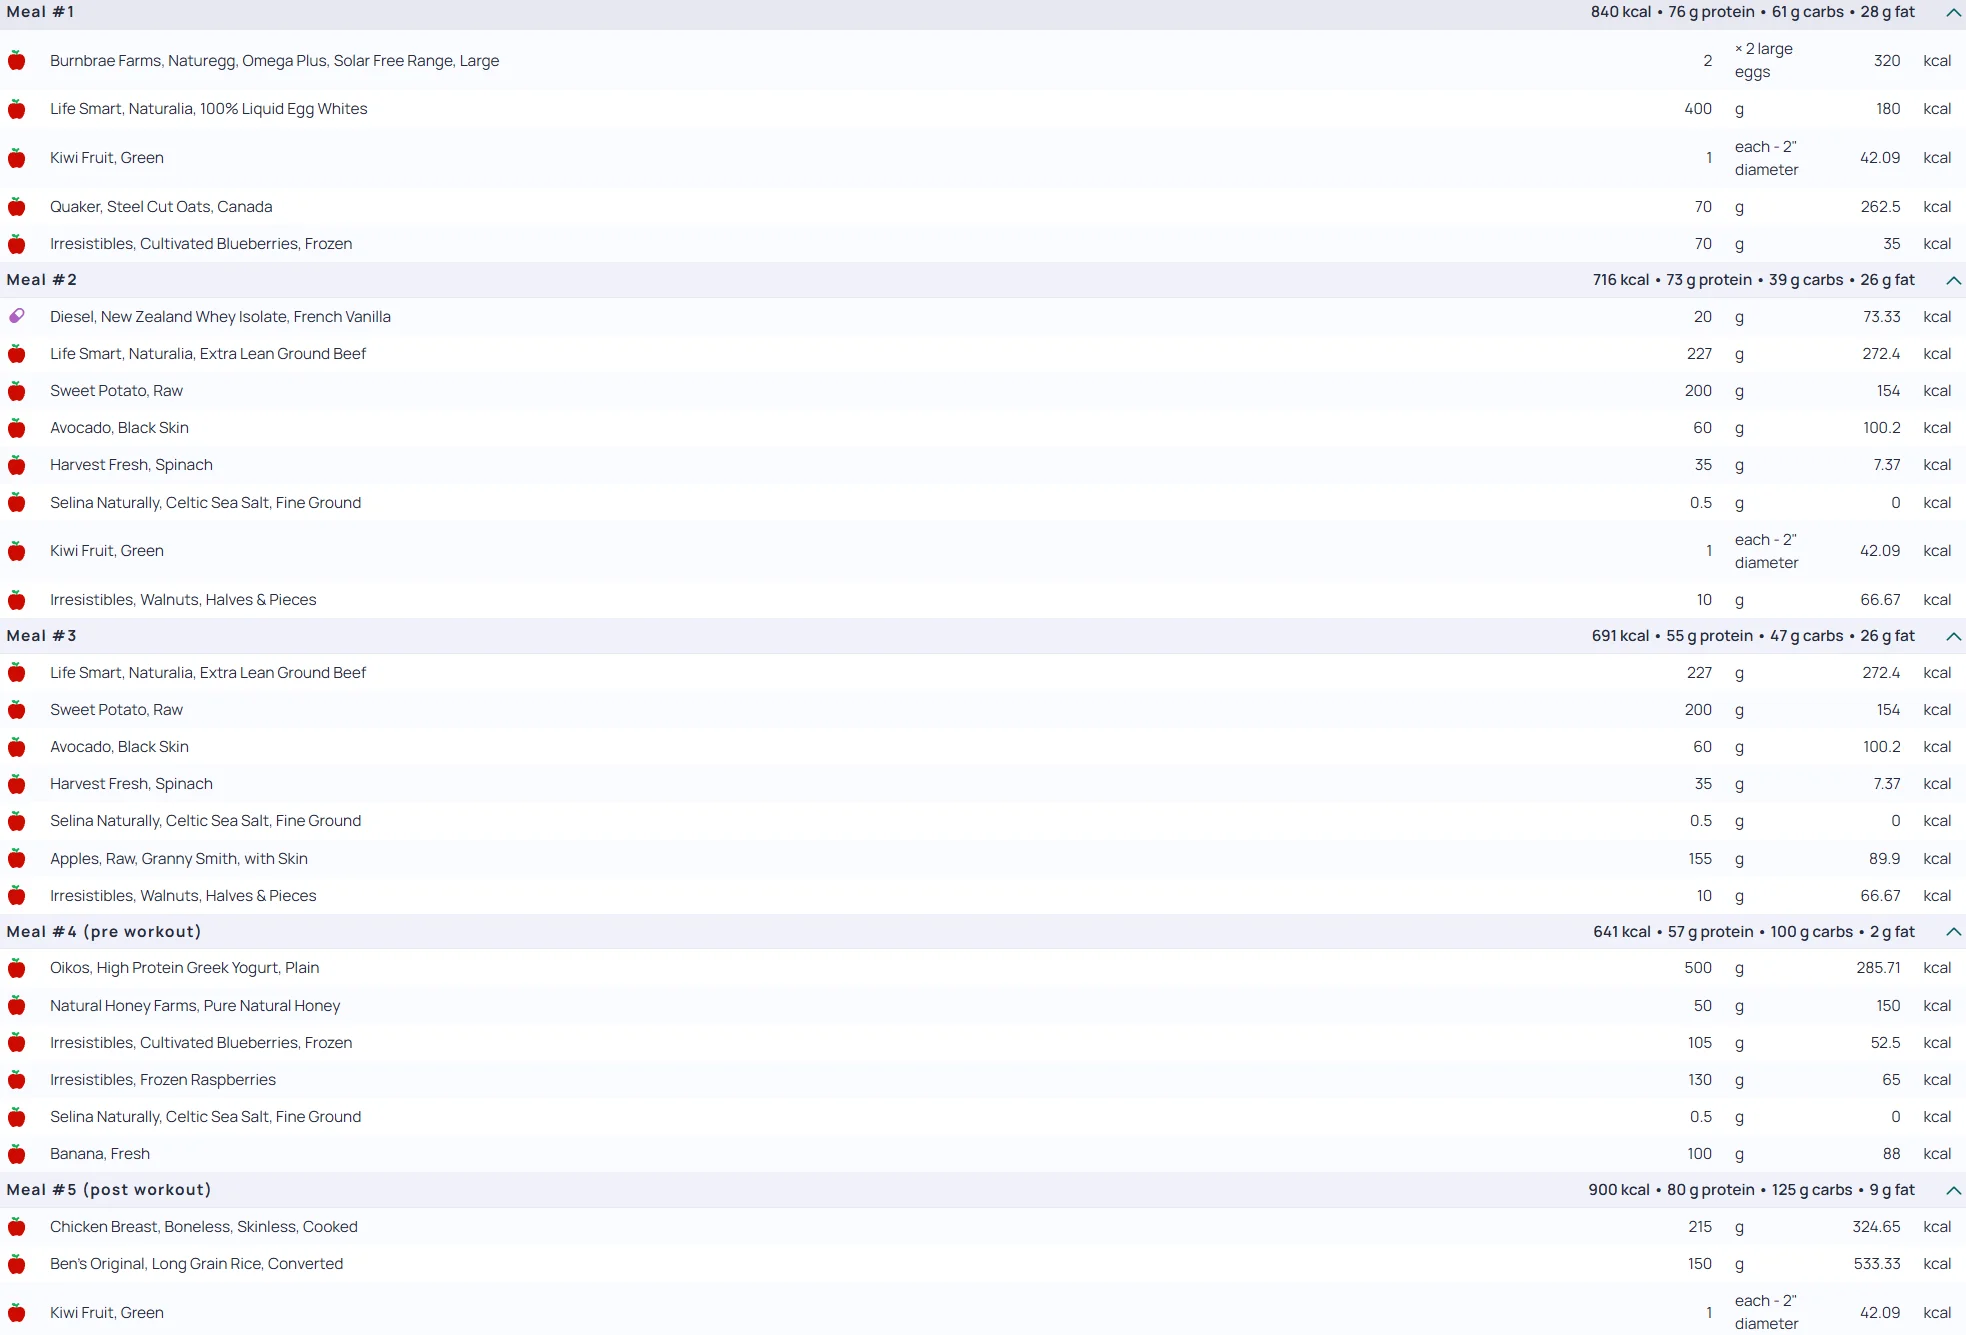This screenshot has height=1335, width=1966.
Task: Click the food icon for Meal #2 Walnuts
Action: (x=17, y=600)
